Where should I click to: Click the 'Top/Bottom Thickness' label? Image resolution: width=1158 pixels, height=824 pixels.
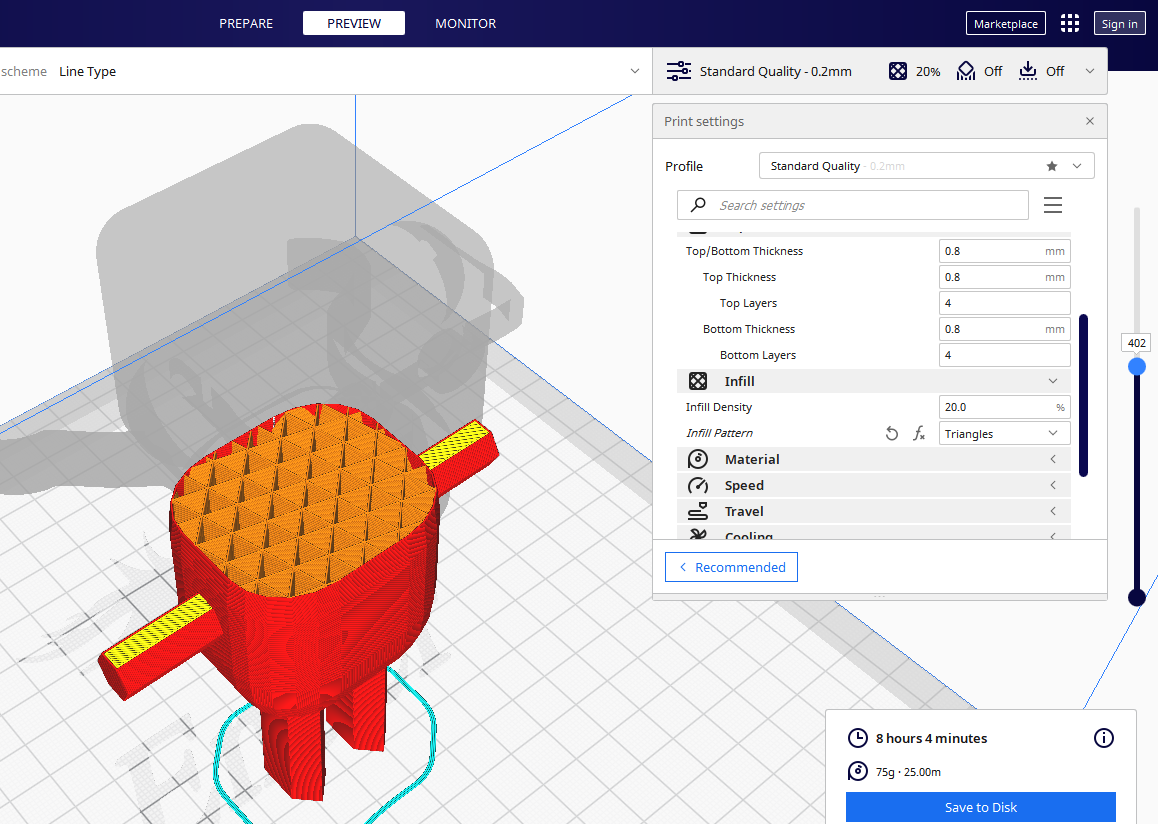pyautogui.click(x=744, y=251)
